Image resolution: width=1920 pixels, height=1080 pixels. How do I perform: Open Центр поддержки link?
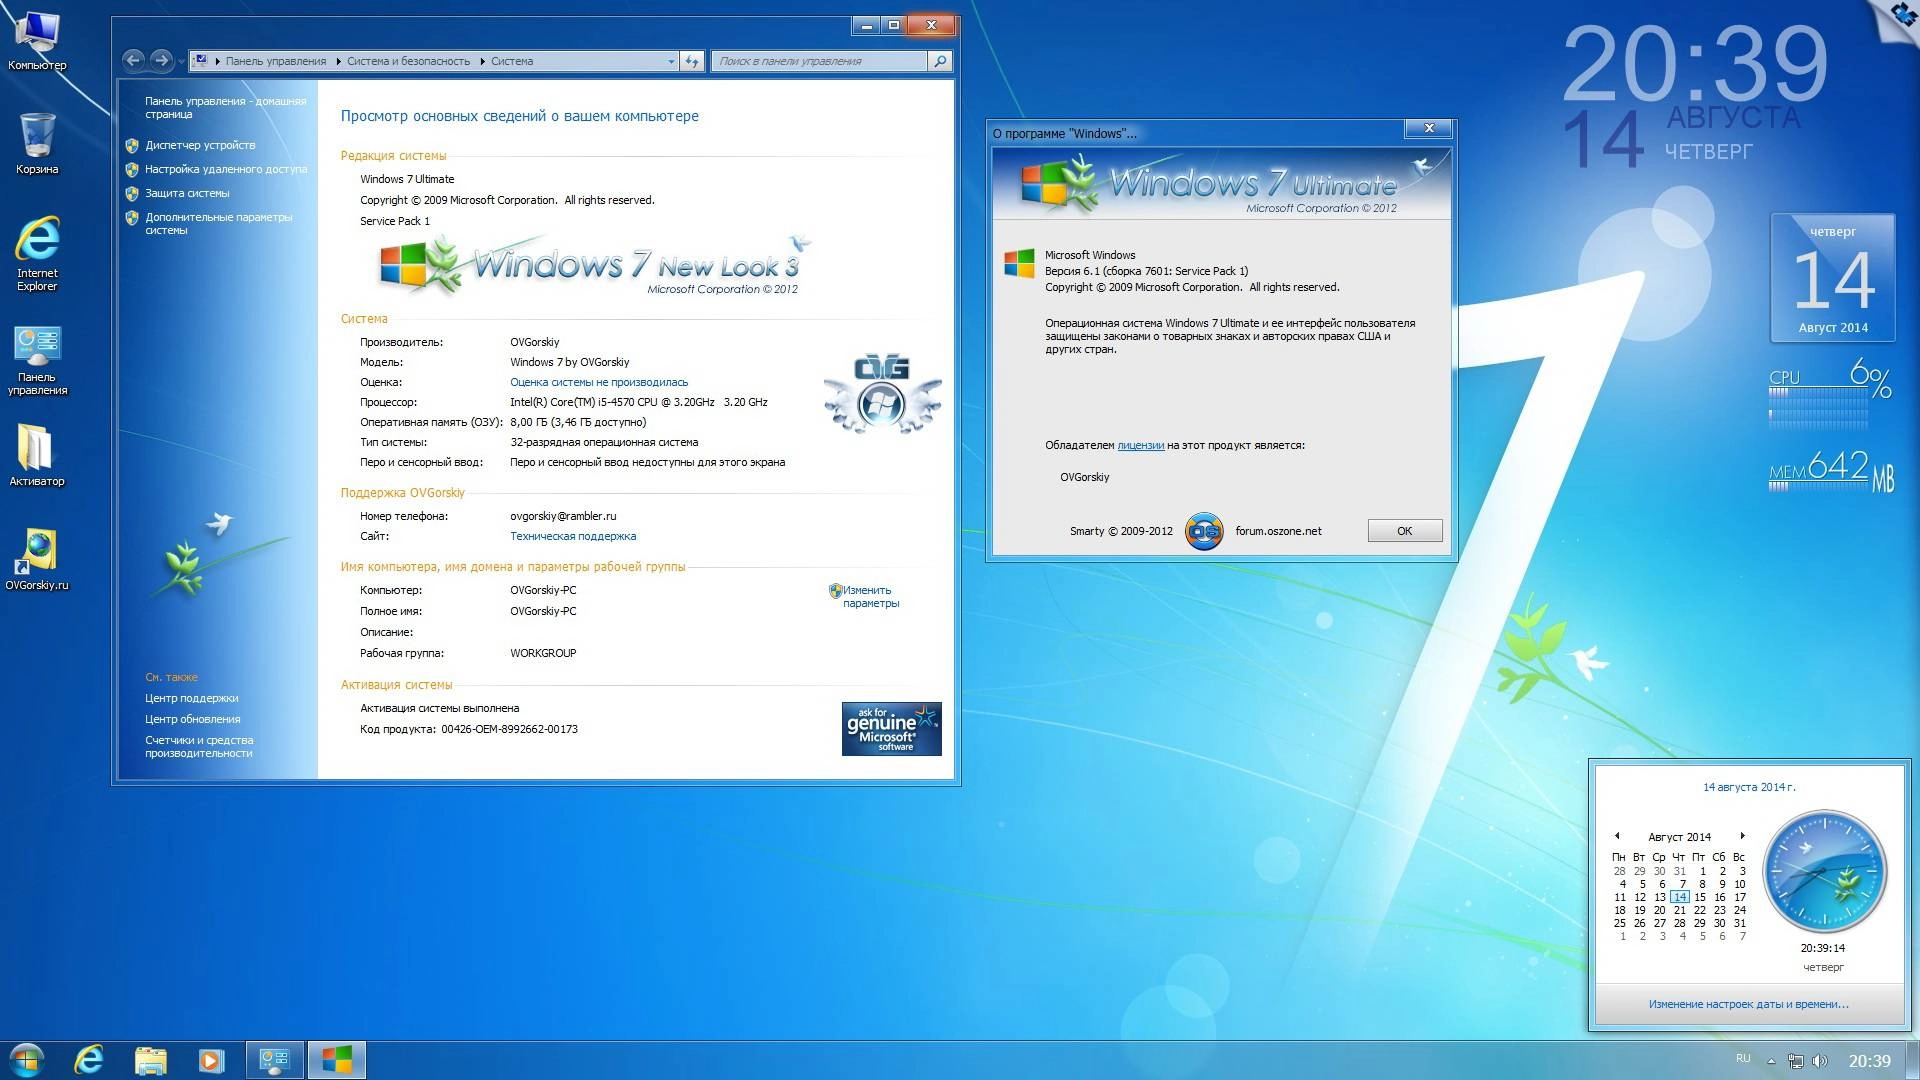point(191,698)
